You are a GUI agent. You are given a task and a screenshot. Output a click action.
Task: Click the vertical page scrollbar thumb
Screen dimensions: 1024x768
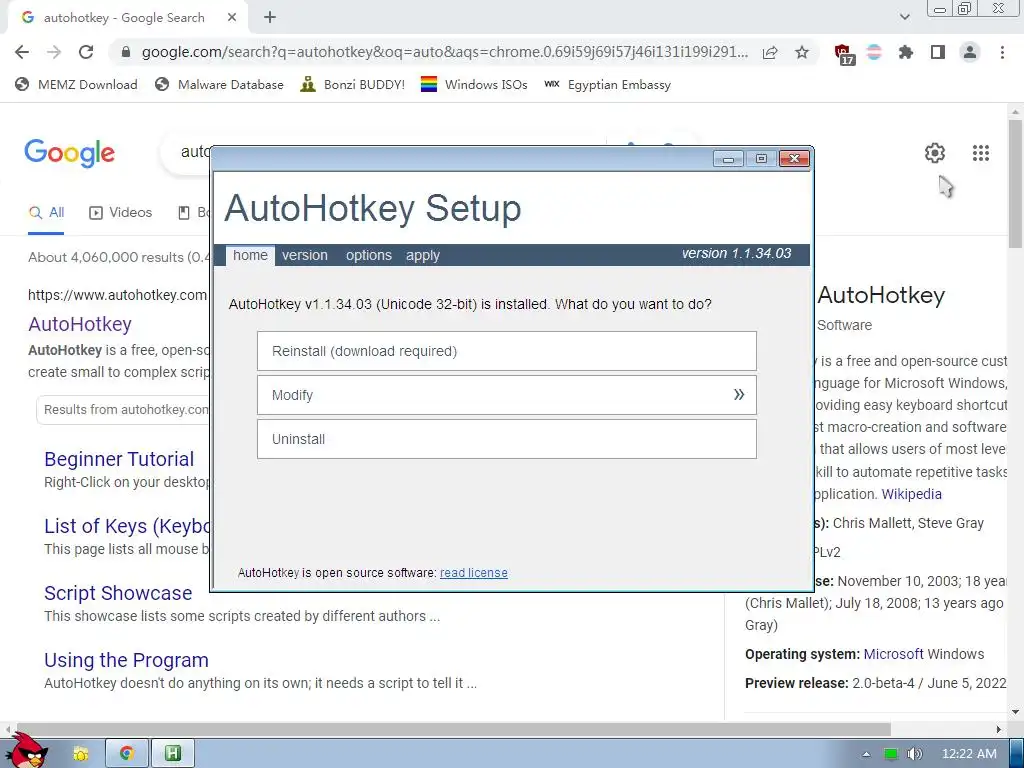point(1016,183)
